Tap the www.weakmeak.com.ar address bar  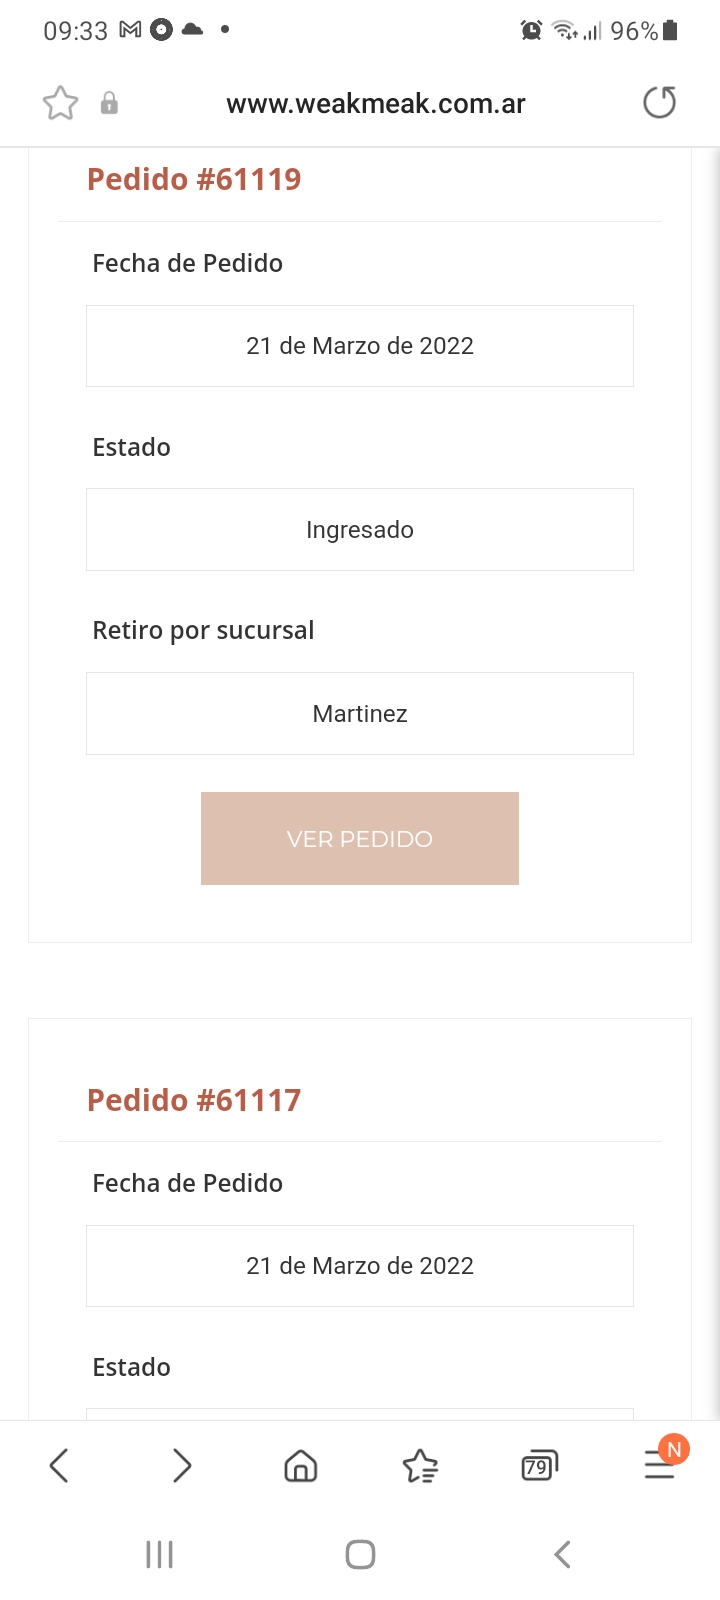pyautogui.click(x=376, y=103)
